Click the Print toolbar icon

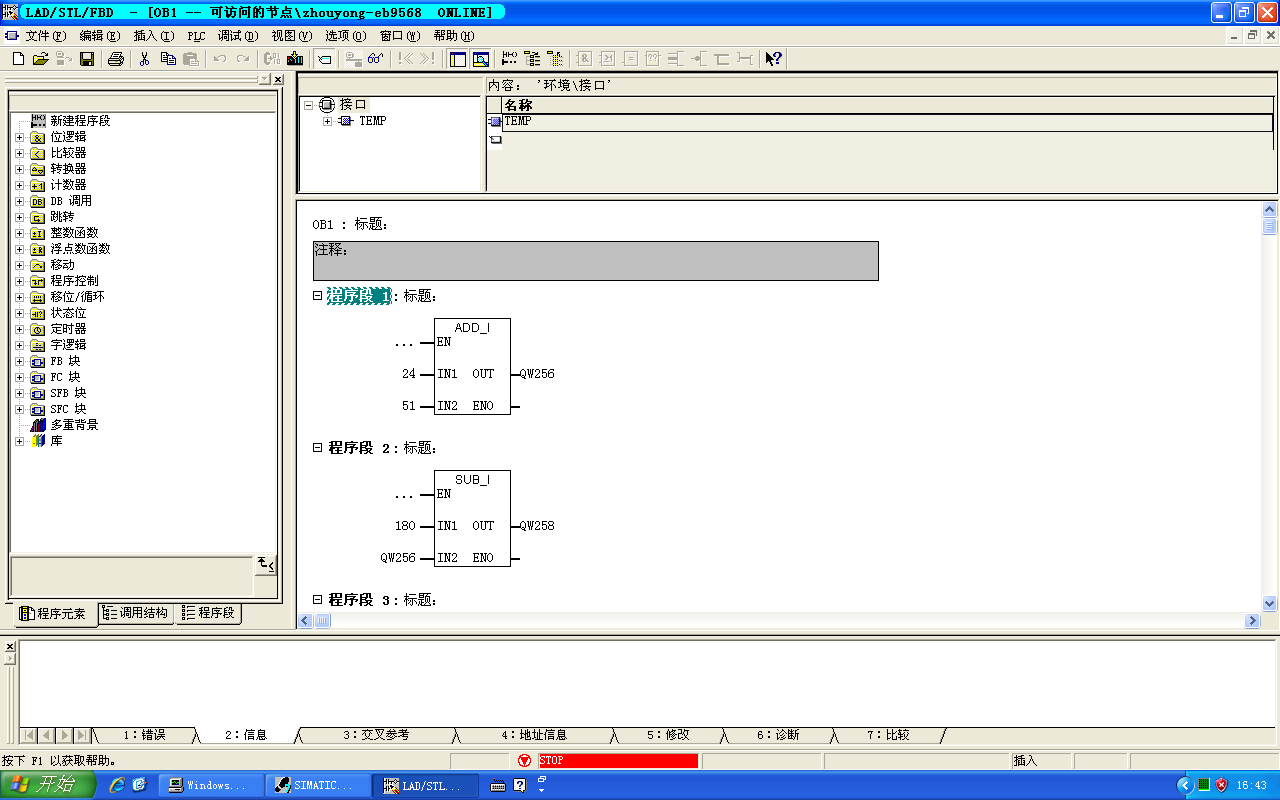point(116,59)
